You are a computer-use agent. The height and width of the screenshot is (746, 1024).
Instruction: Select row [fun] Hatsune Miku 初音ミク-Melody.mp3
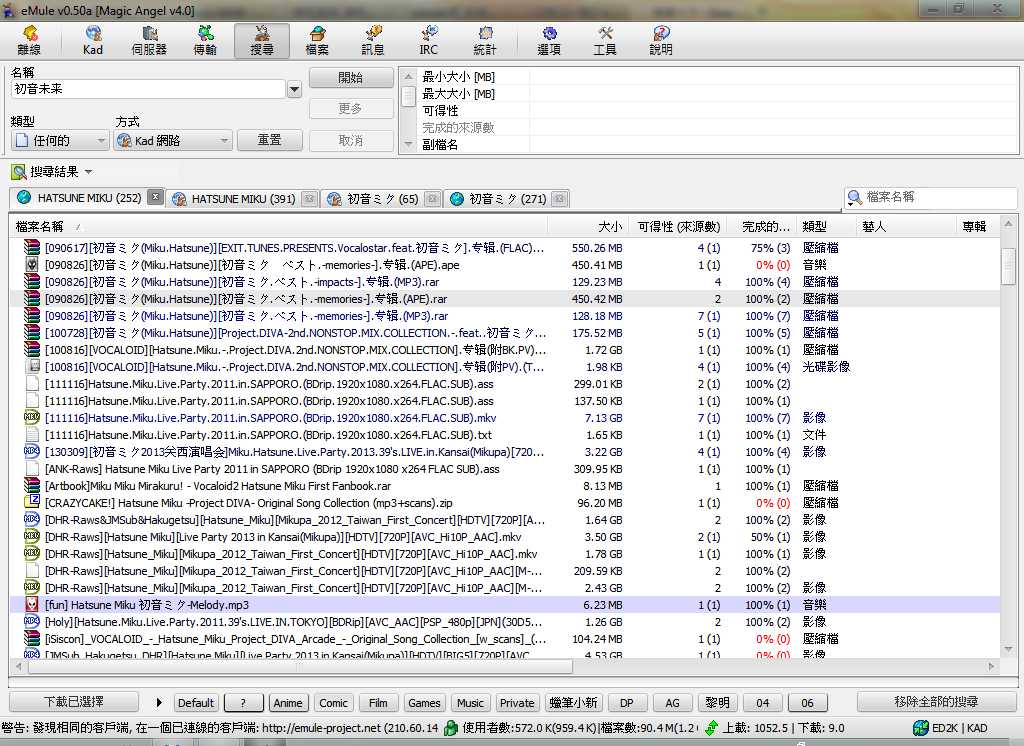coord(504,605)
